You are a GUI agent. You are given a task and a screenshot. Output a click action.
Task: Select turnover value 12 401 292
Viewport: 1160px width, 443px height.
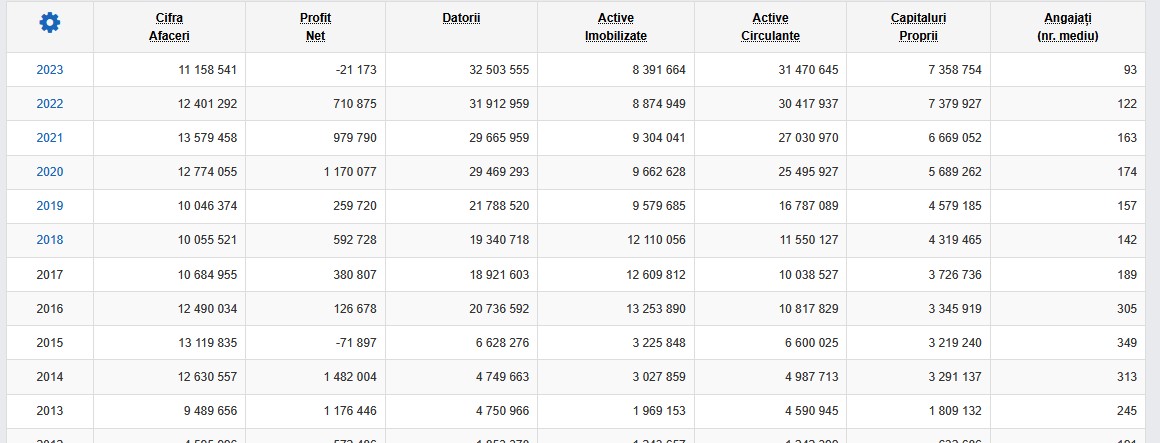click(207, 104)
